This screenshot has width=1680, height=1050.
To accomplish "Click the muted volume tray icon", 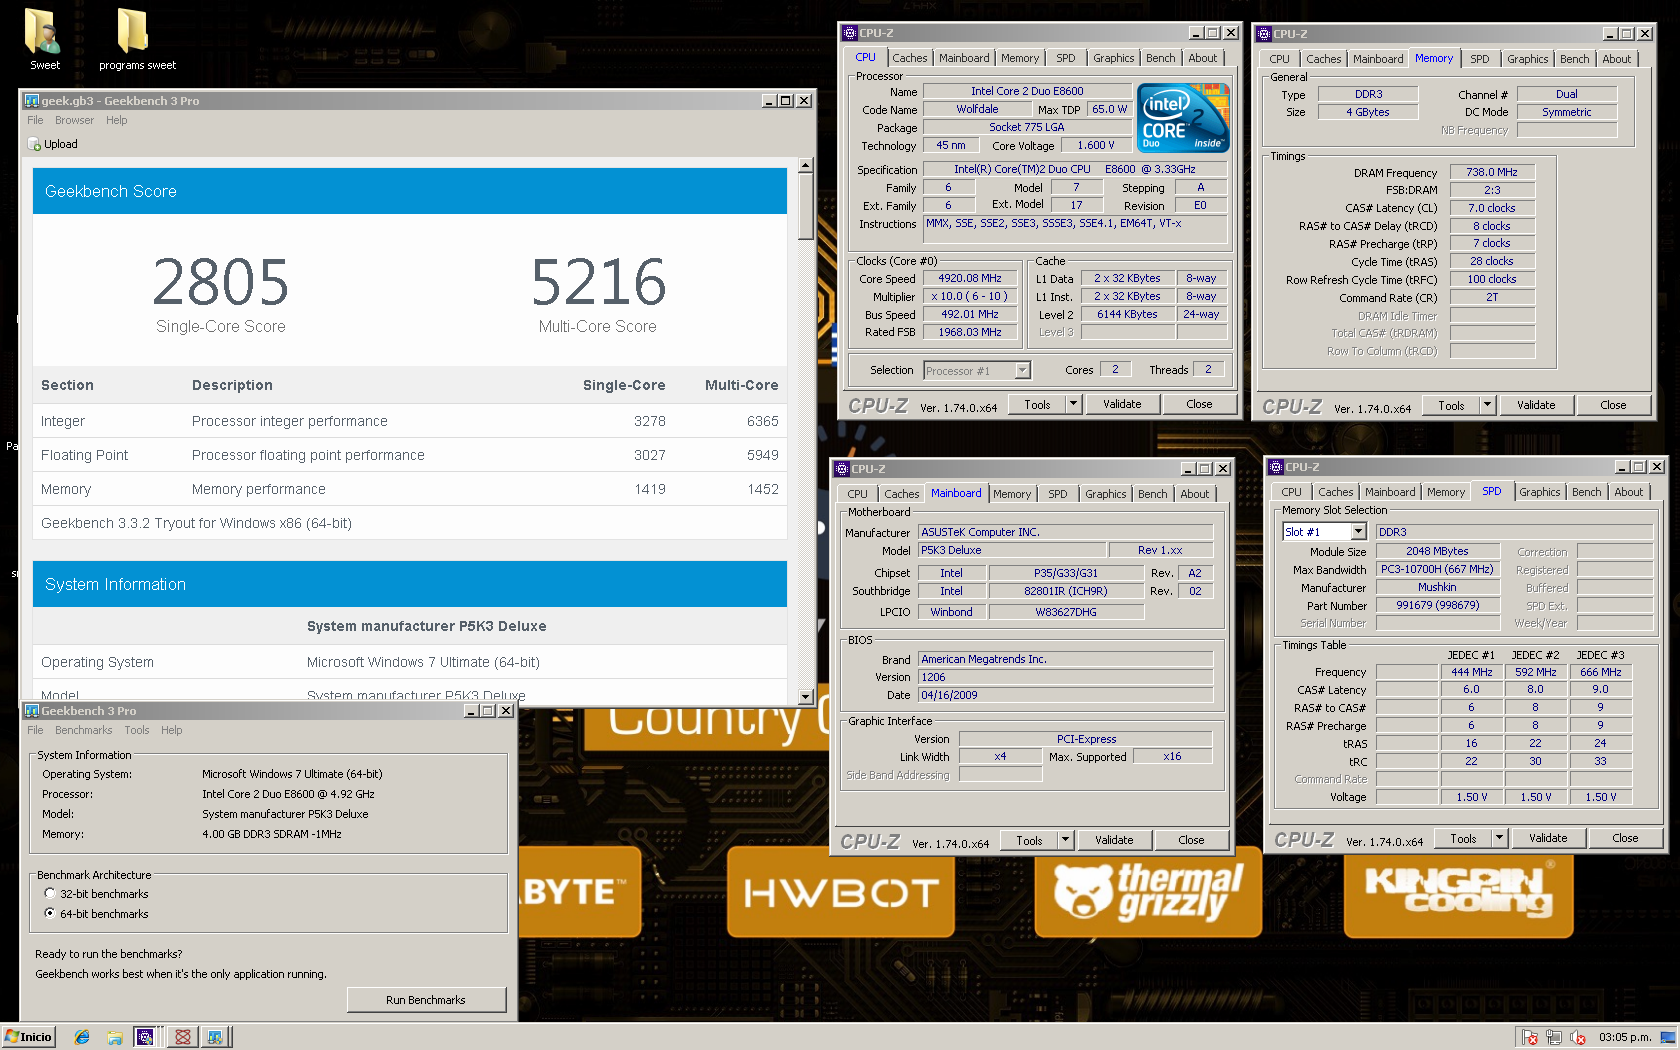I will point(1578,1038).
